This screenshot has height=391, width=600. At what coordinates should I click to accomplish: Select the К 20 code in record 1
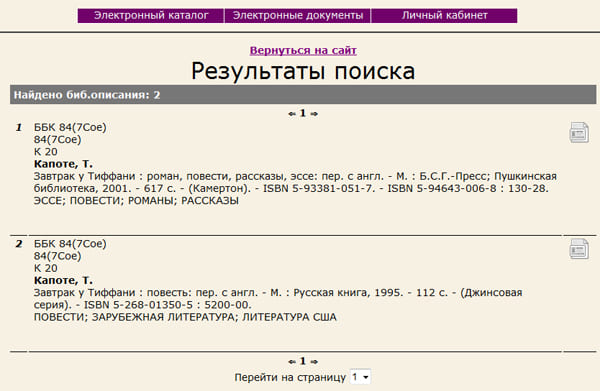(46, 152)
